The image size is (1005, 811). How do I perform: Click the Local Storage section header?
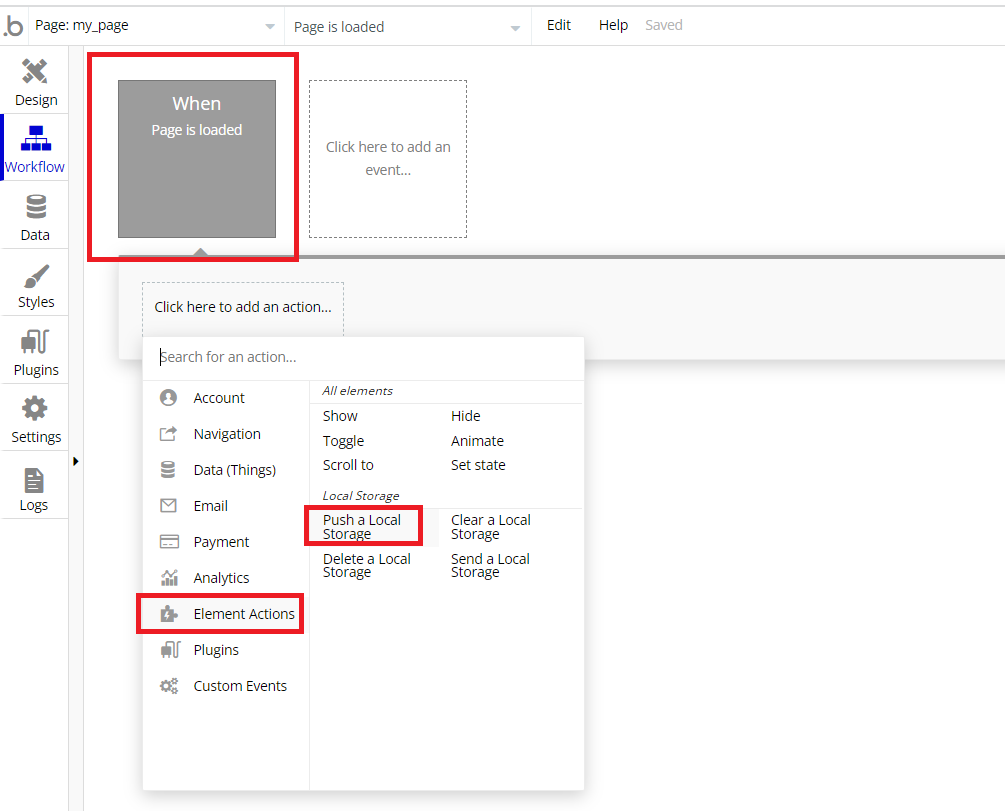pos(361,496)
